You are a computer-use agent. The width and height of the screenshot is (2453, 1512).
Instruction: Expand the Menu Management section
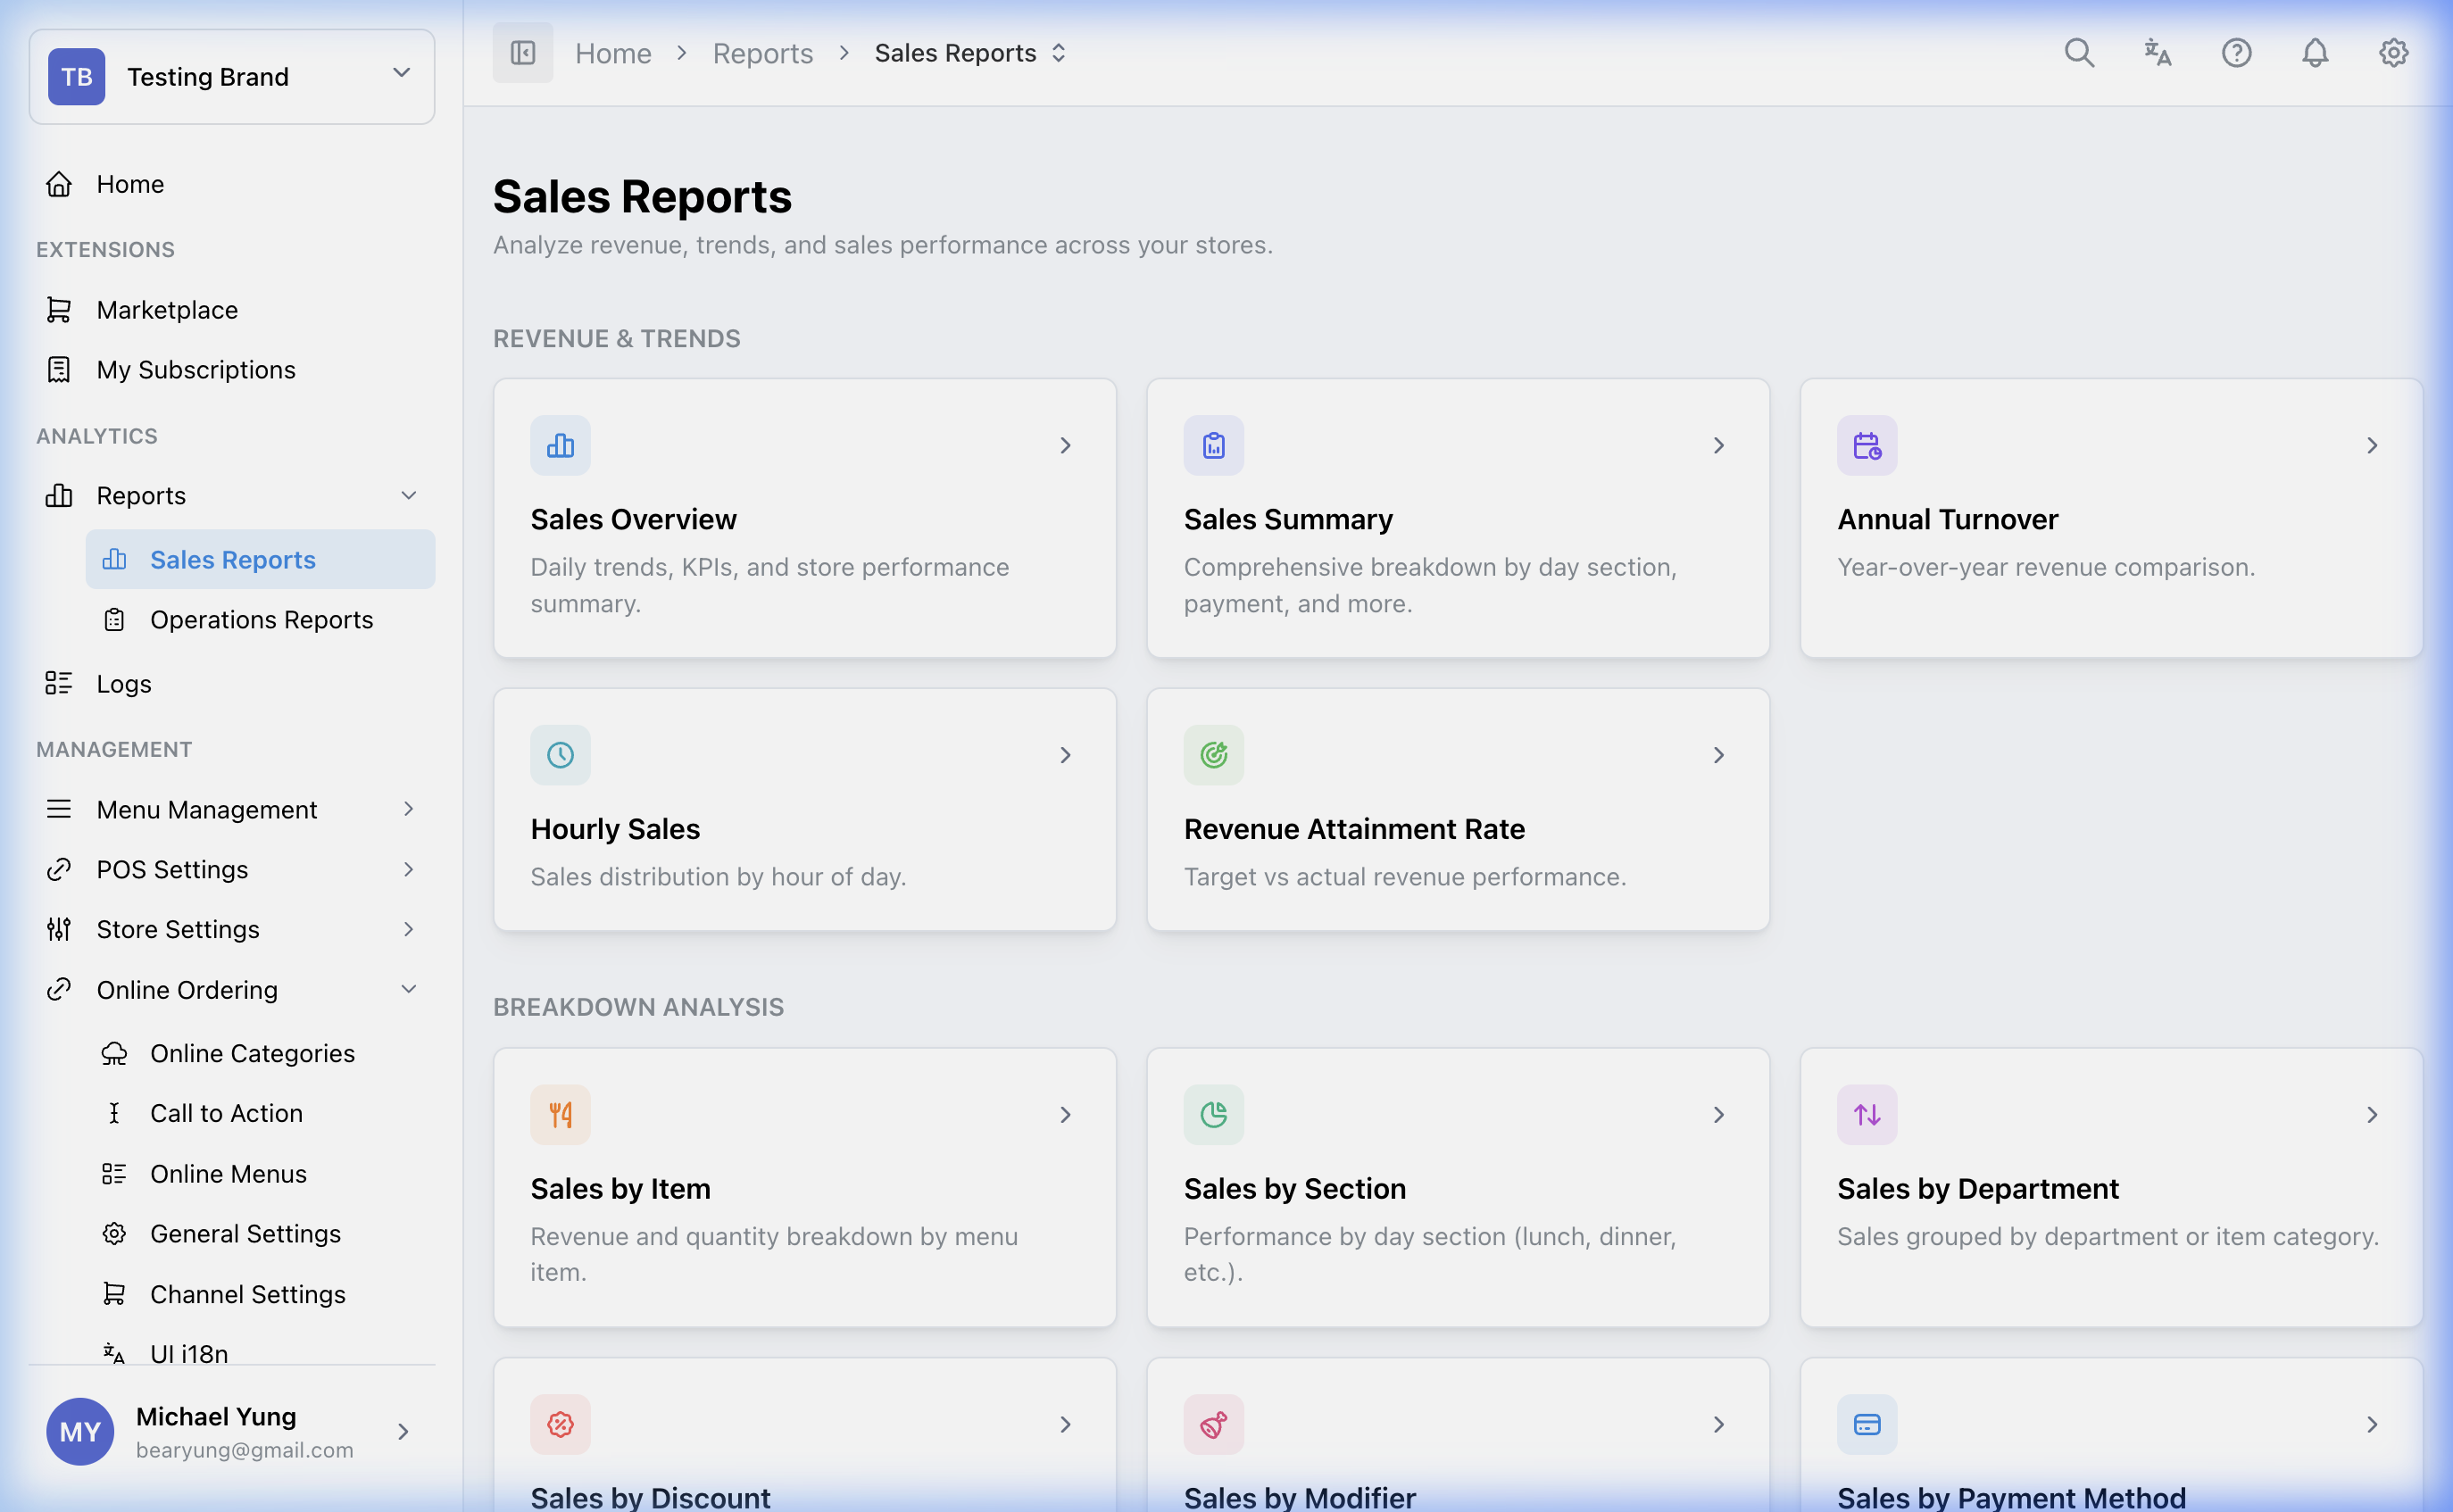pos(408,809)
